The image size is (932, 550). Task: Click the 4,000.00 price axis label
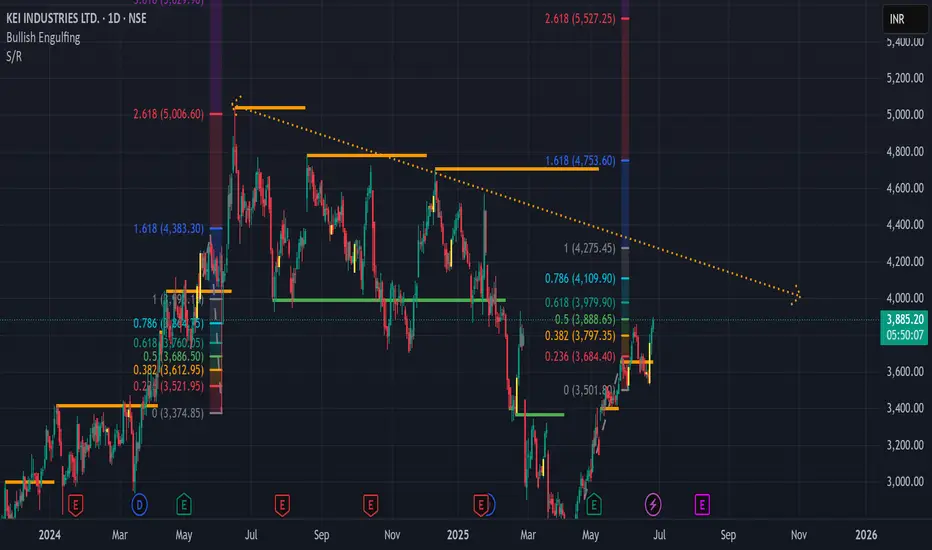tap(905, 298)
